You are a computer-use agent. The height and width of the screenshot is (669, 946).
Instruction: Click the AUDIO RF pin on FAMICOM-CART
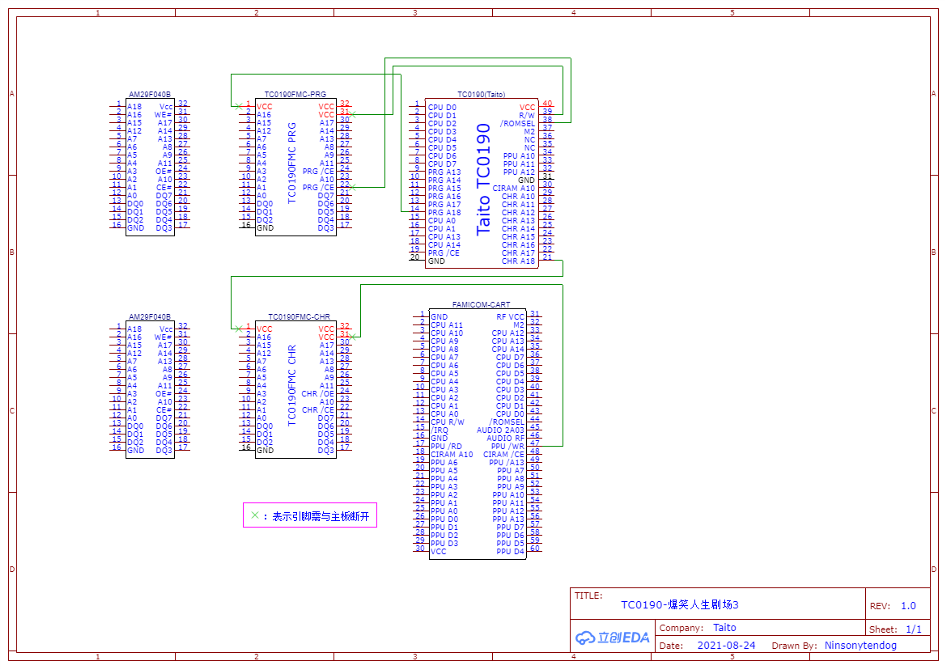(506, 438)
